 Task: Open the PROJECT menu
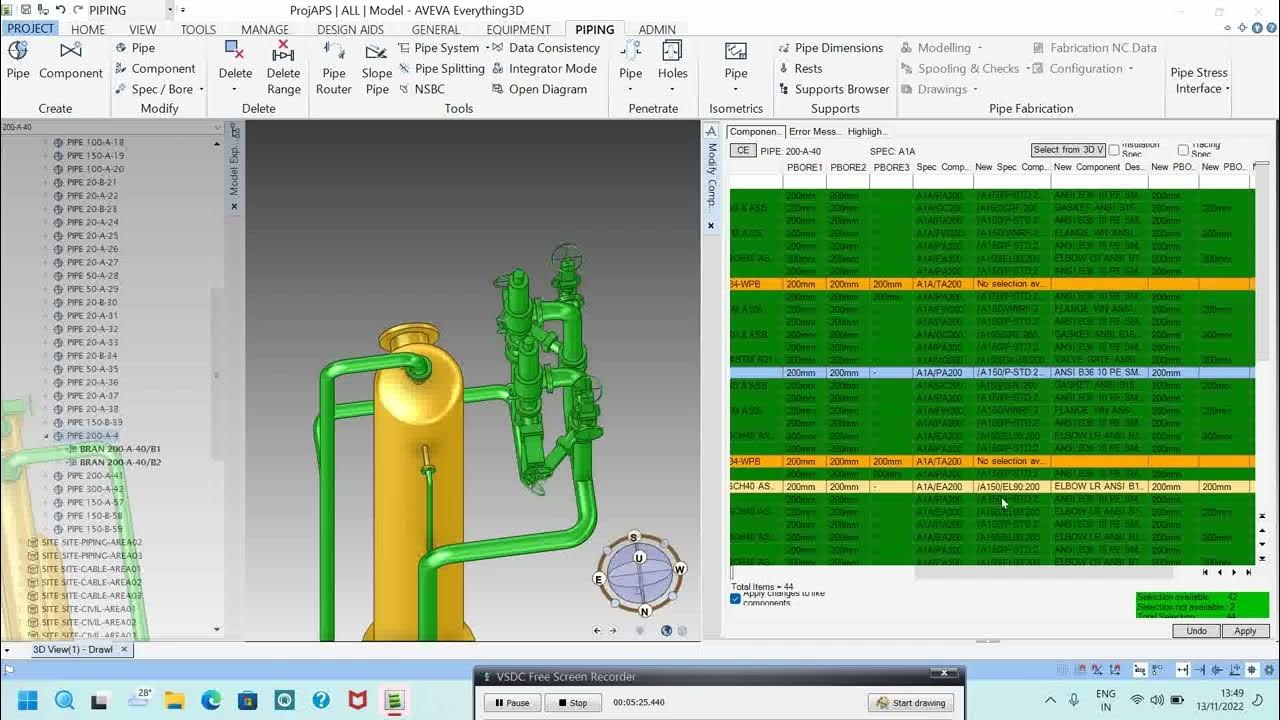point(30,29)
